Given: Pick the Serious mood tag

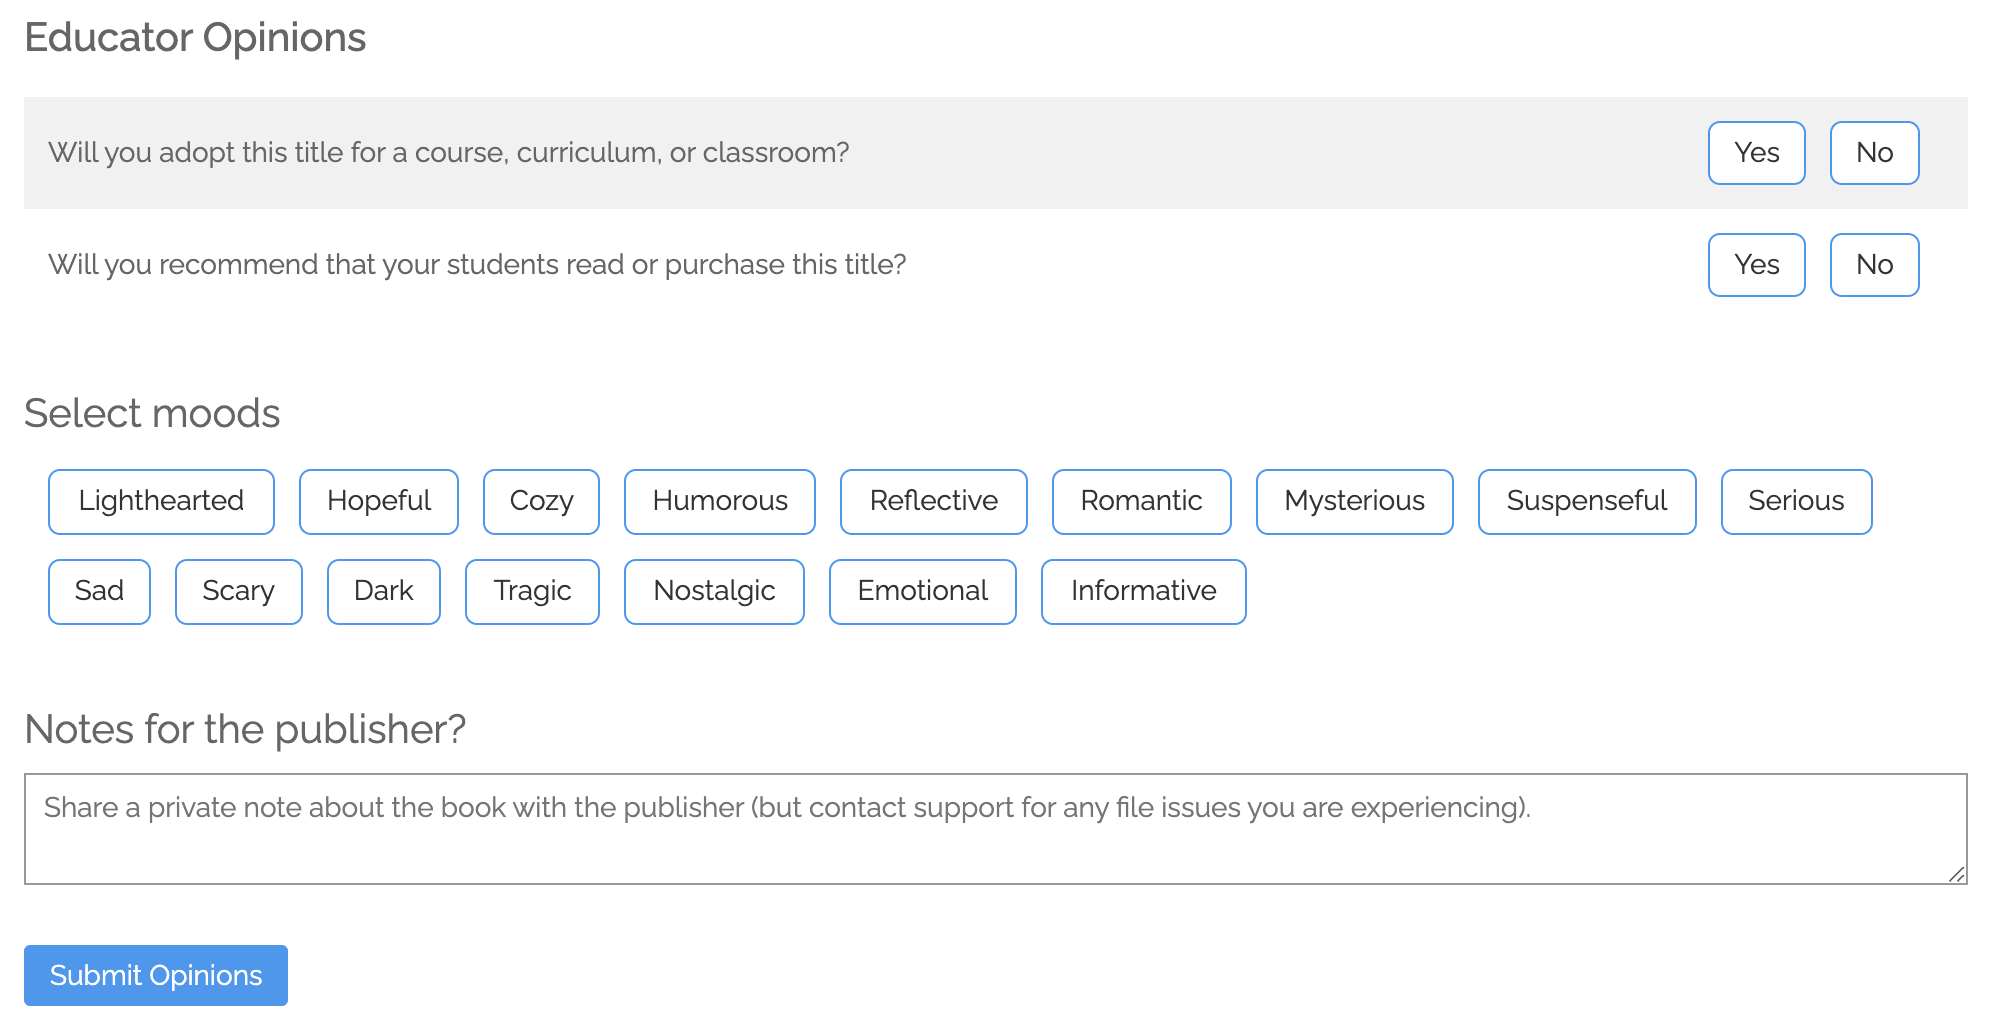Looking at the screenshot, I should point(1796,502).
